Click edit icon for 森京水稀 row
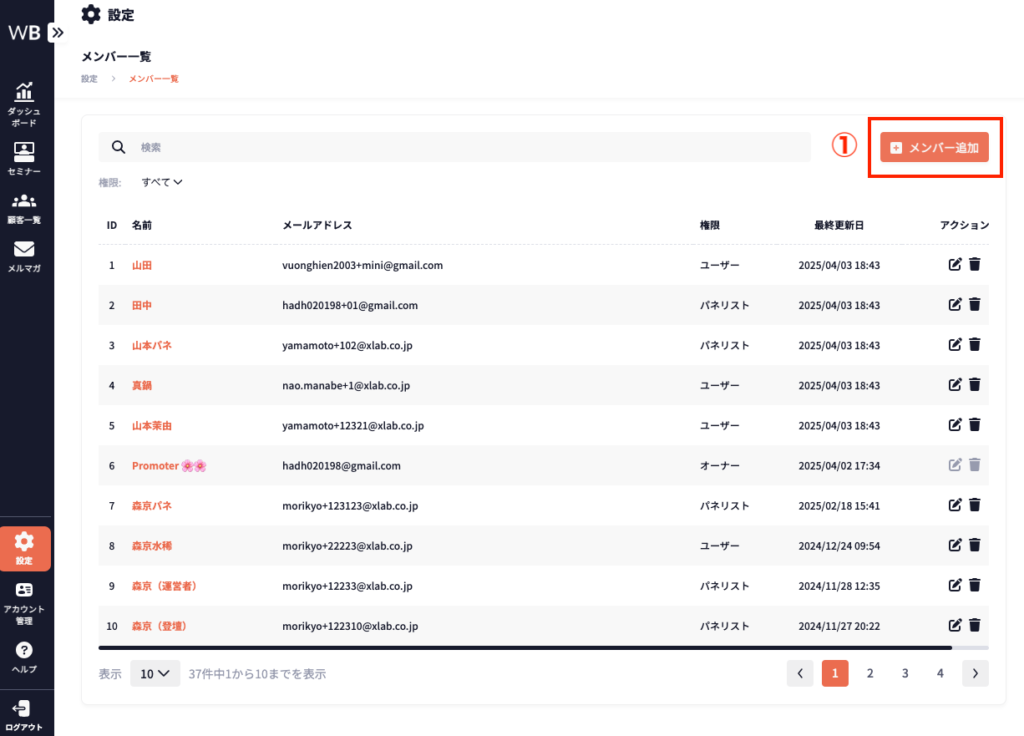 click(x=955, y=545)
